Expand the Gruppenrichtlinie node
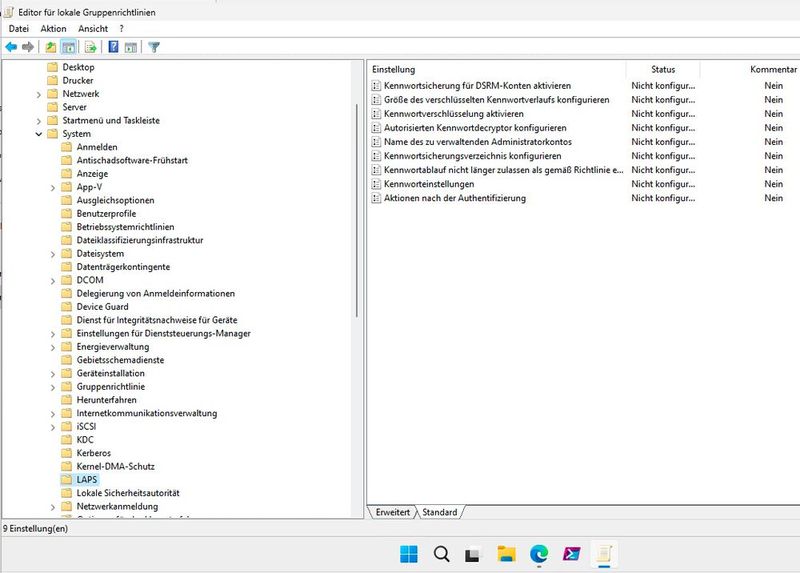 click(x=53, y=387)
